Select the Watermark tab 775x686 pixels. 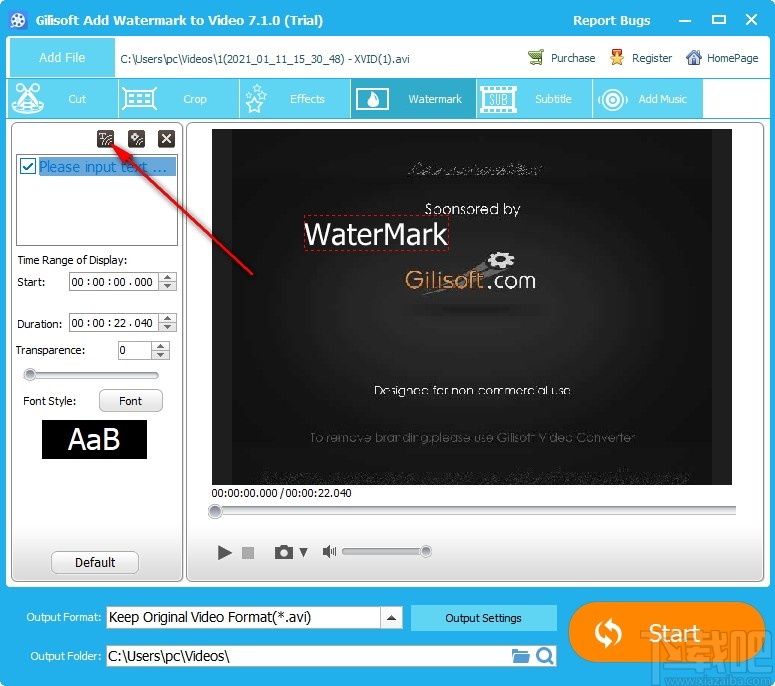(413, 98)
